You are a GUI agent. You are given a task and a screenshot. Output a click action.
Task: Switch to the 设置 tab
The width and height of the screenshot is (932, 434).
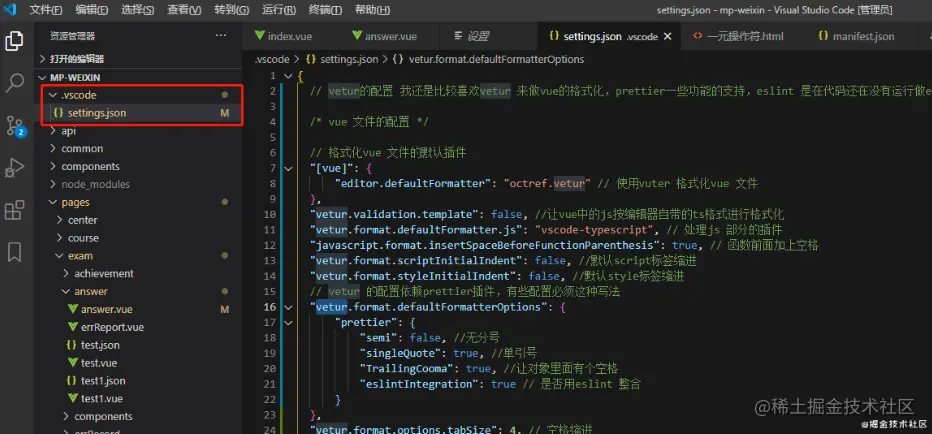[x=489, y=36]
